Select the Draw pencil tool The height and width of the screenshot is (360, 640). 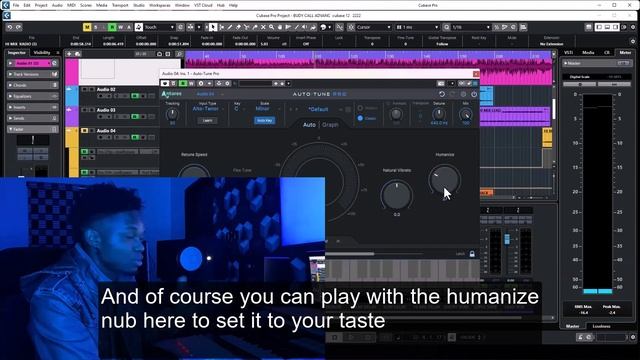pyautogui.click(x=230, y=27)
